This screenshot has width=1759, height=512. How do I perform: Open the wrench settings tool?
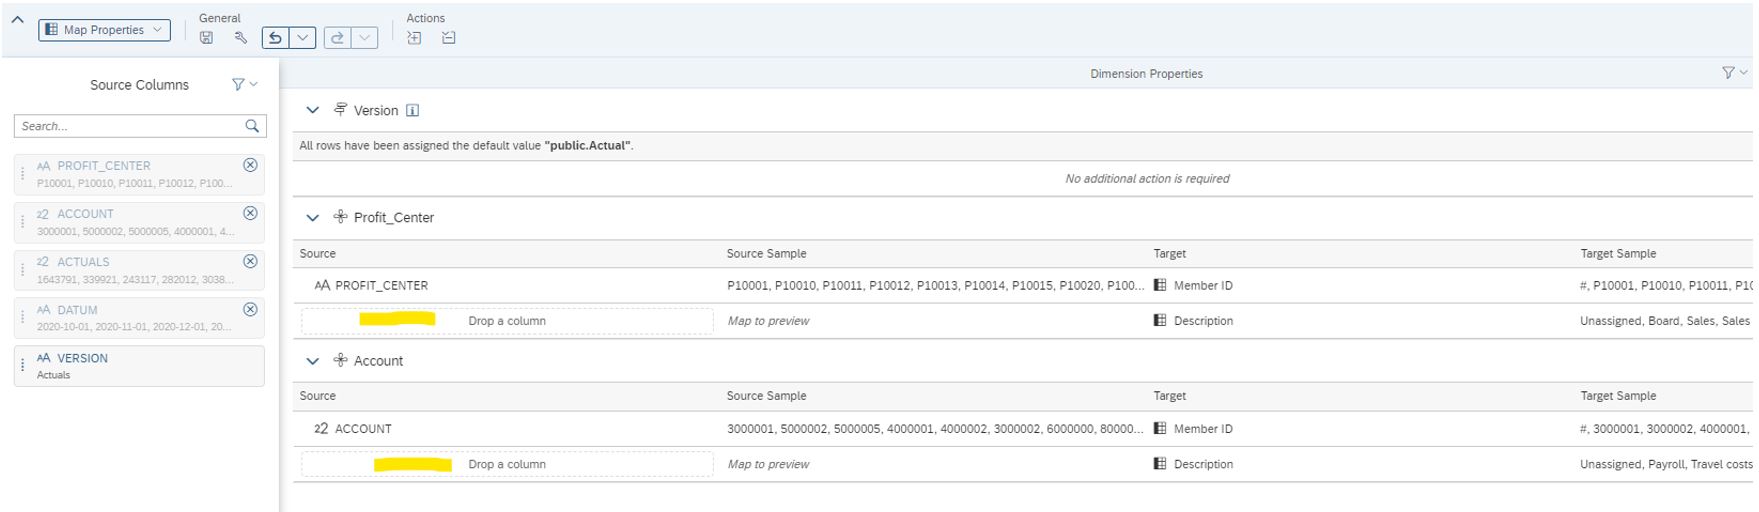coord(240,38)
